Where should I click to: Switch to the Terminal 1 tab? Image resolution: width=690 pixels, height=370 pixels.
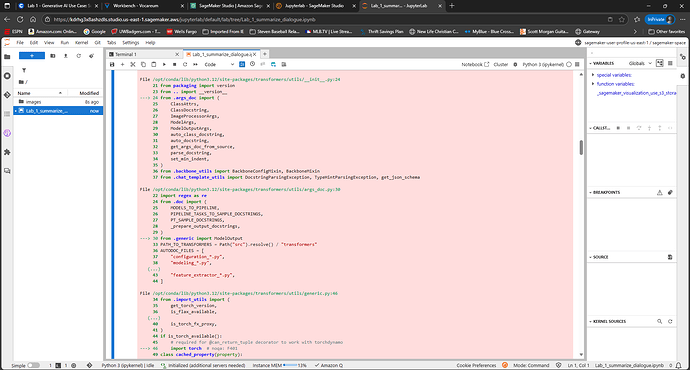pyautogui.click(x=143, y=54)
